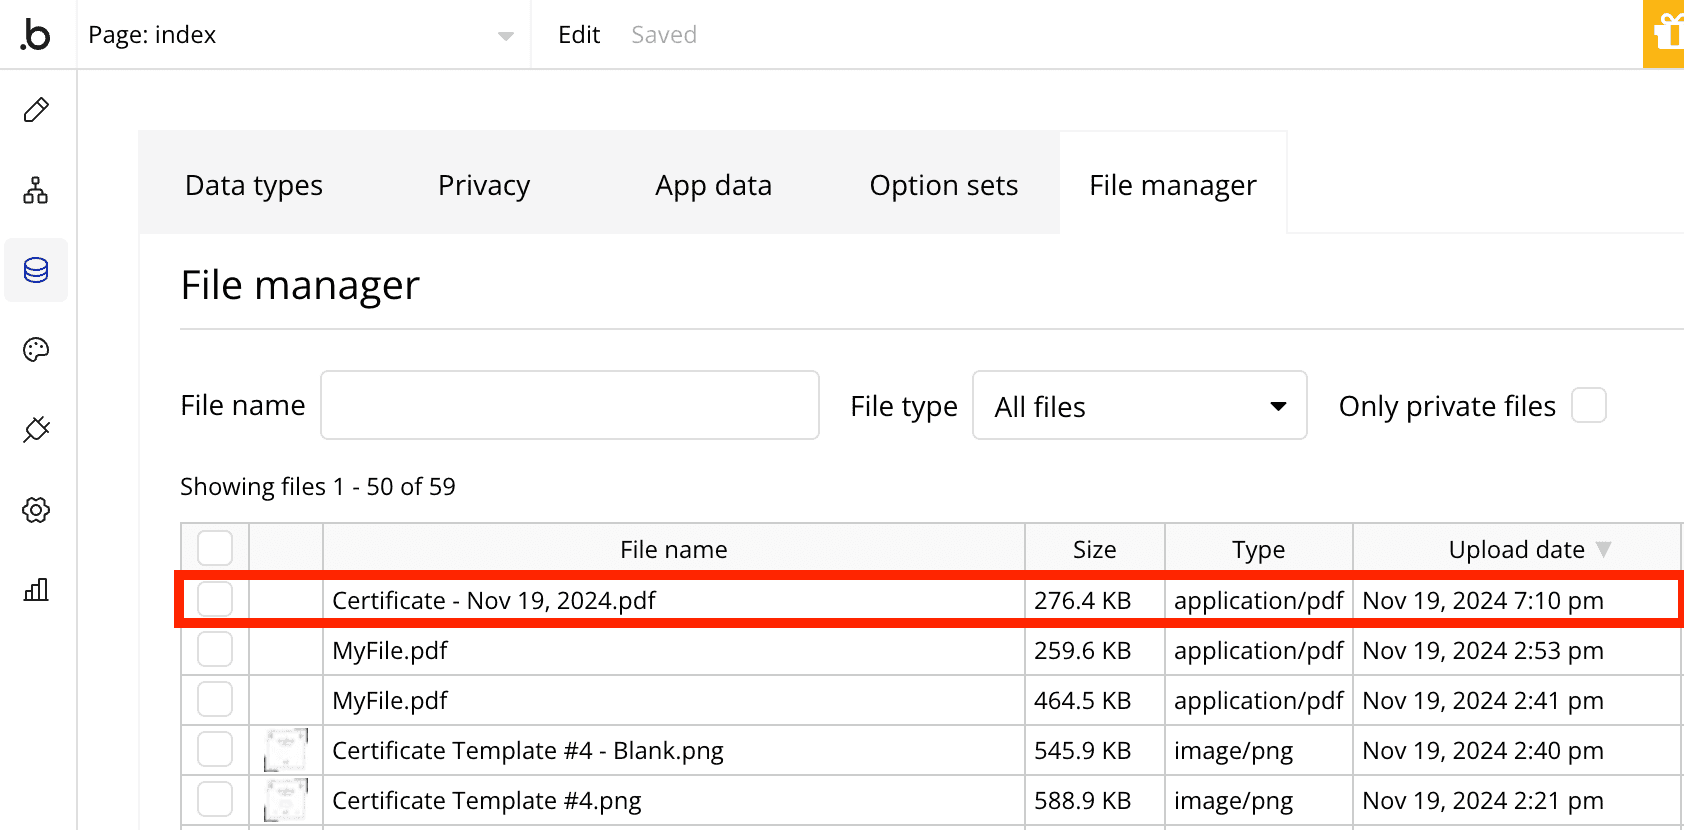This screenshot has width=1684, height=830.
Task: Sort by Upload date arrow
Action: click(1603, 549)
